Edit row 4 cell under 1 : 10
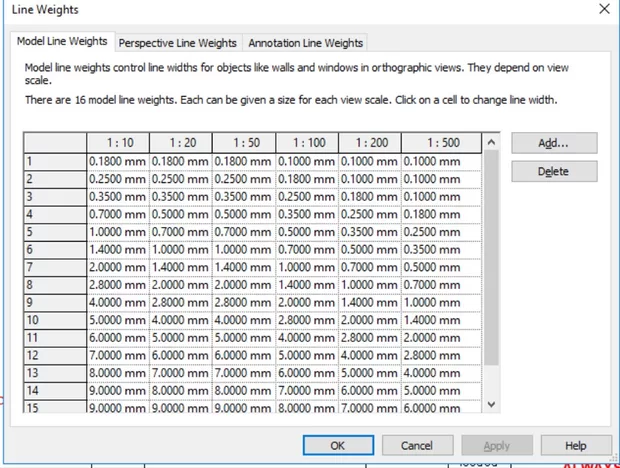 pos(118,215)
